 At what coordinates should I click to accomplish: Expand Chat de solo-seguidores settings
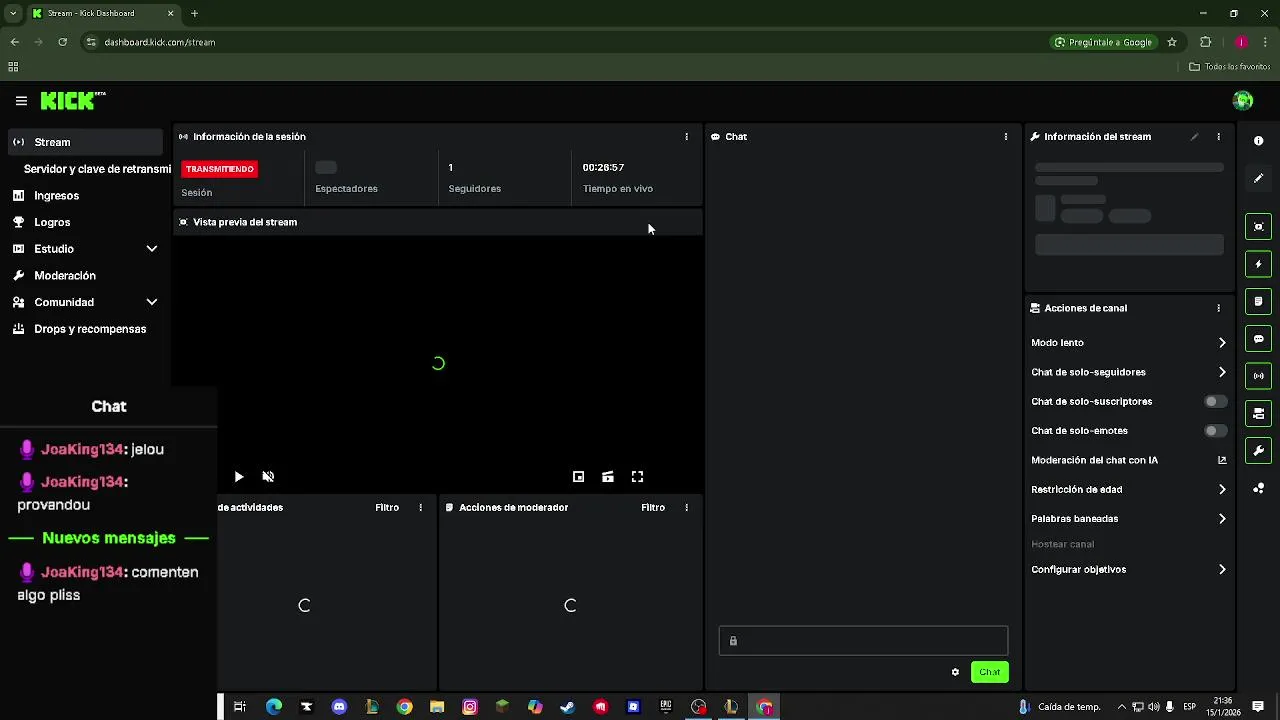(1129, 372)
